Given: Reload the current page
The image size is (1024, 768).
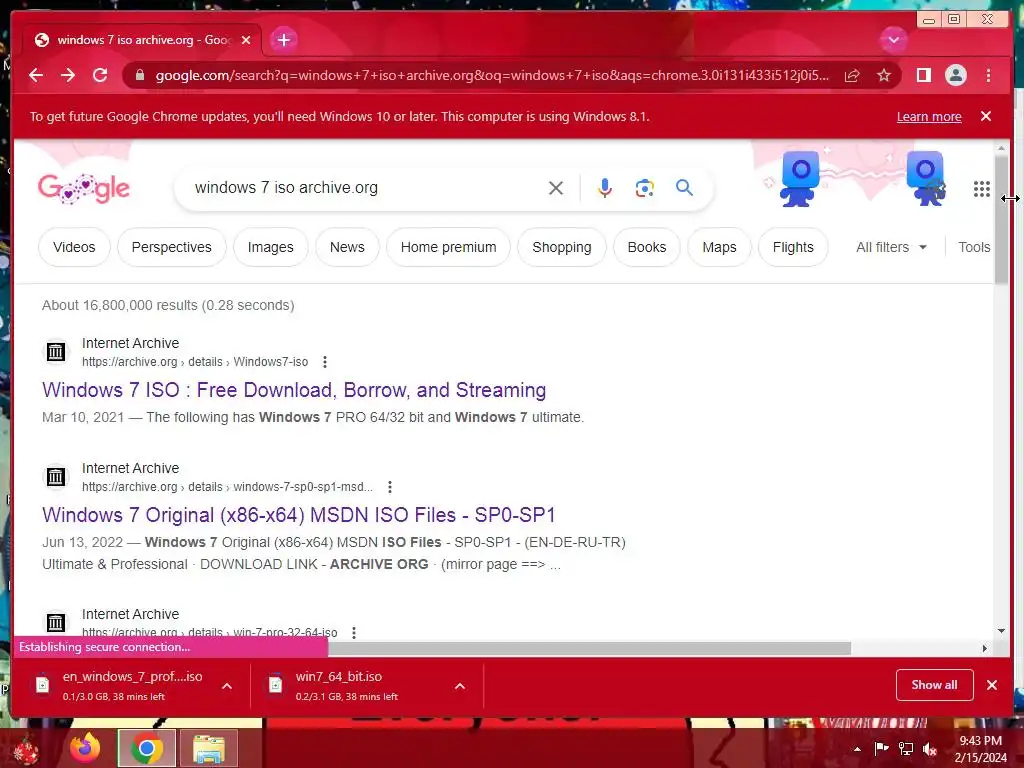Looking at the screenshot, I should (x=100, y=75).
